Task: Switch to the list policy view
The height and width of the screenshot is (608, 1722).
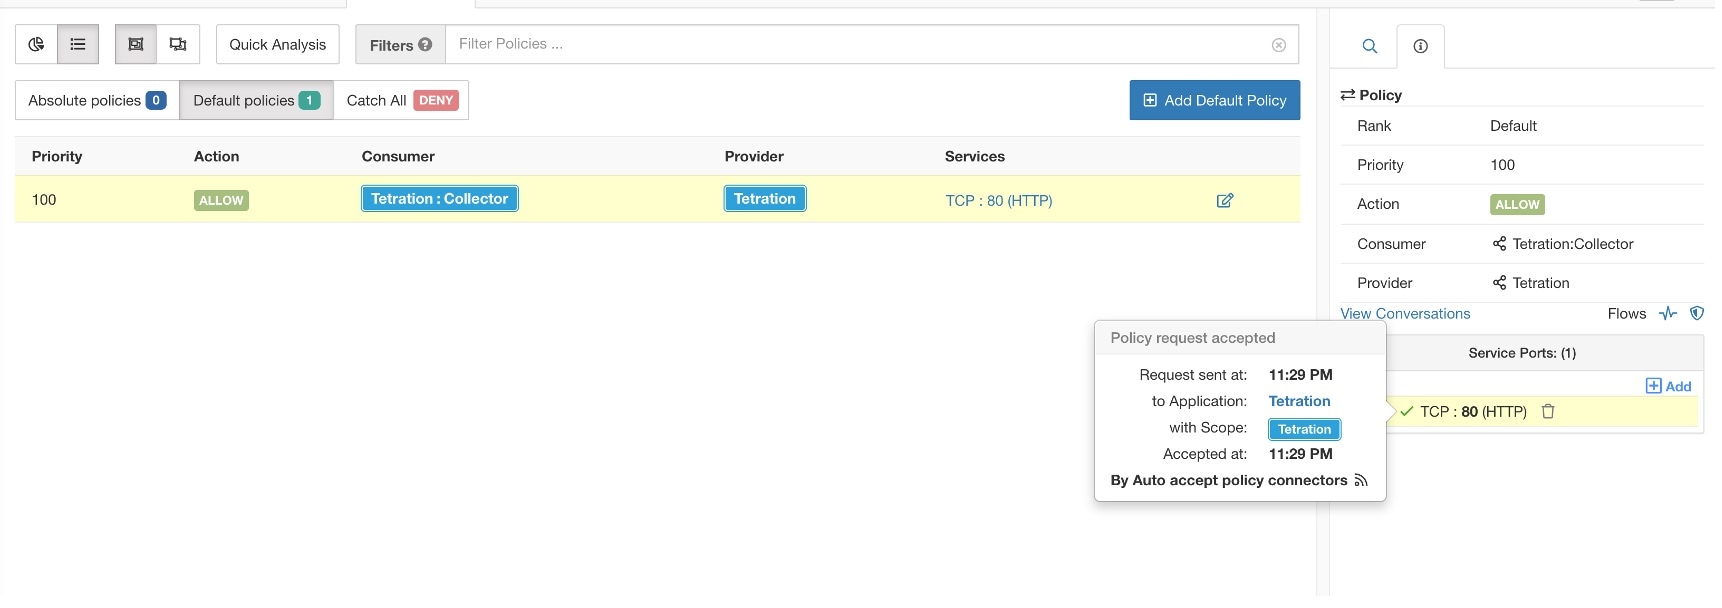Action: (x=78, y=44)
